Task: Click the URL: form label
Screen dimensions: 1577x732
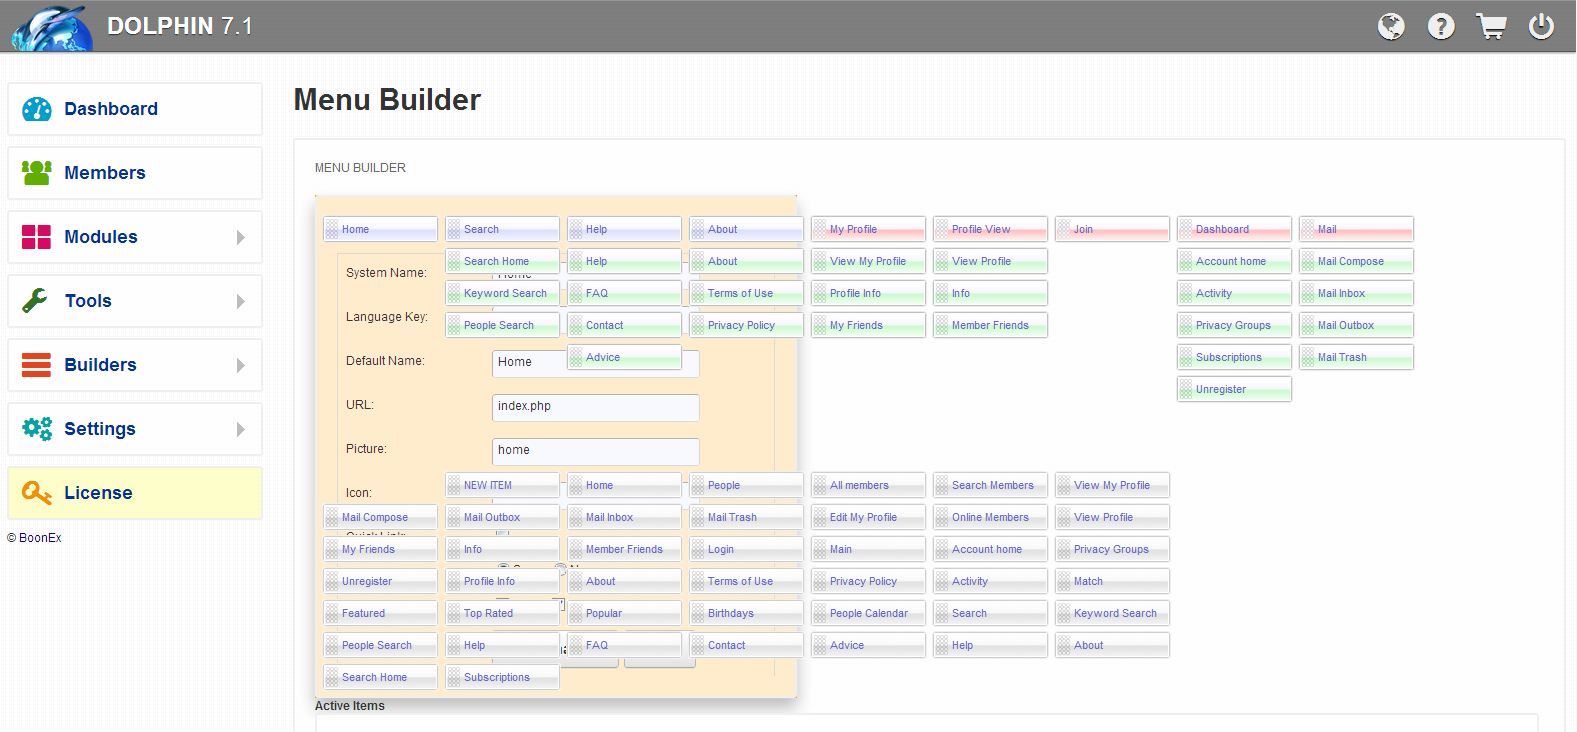Action: click(x=360, y=405)
